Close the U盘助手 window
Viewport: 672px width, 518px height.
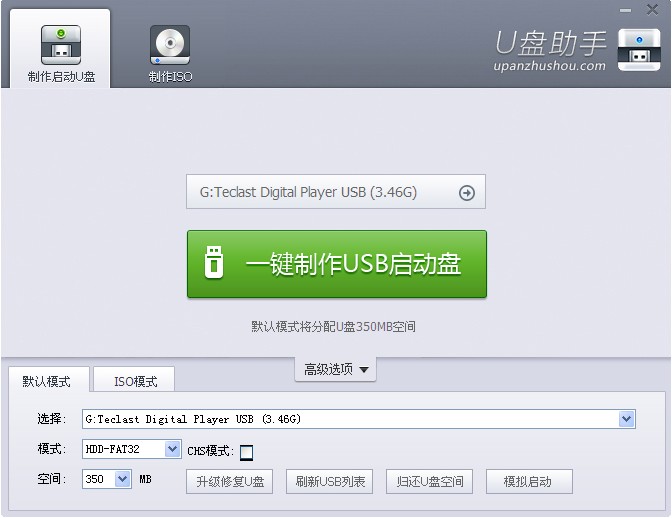pos(652,10)
